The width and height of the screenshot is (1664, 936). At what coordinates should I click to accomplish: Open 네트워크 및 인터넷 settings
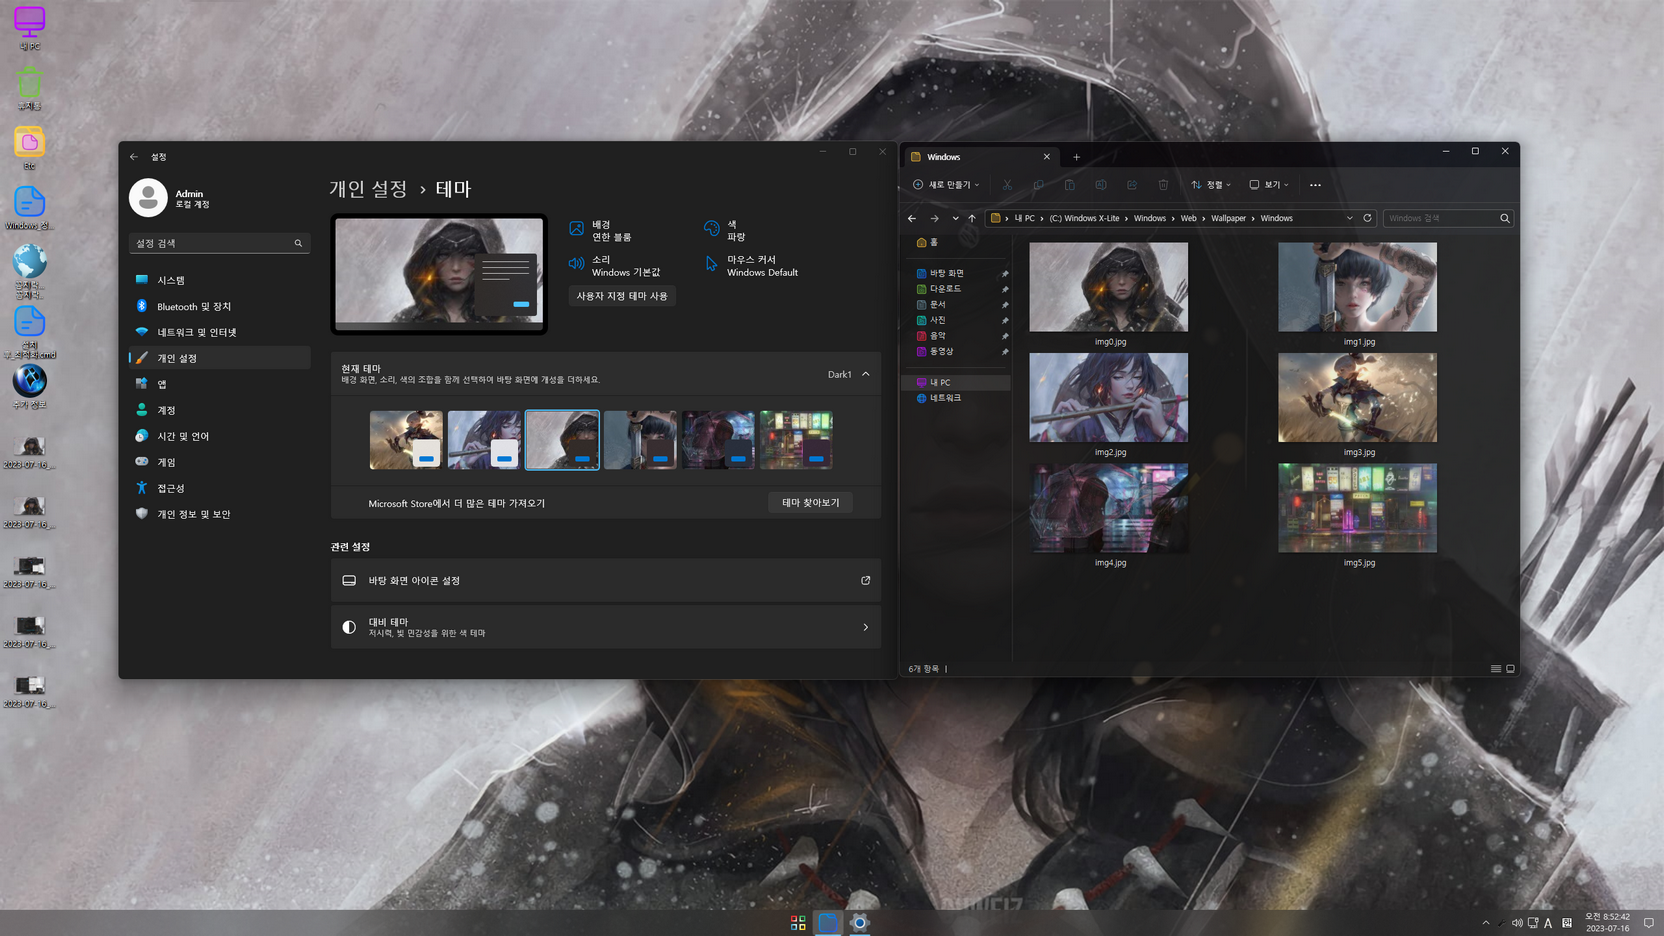click(x=219, y=332)
